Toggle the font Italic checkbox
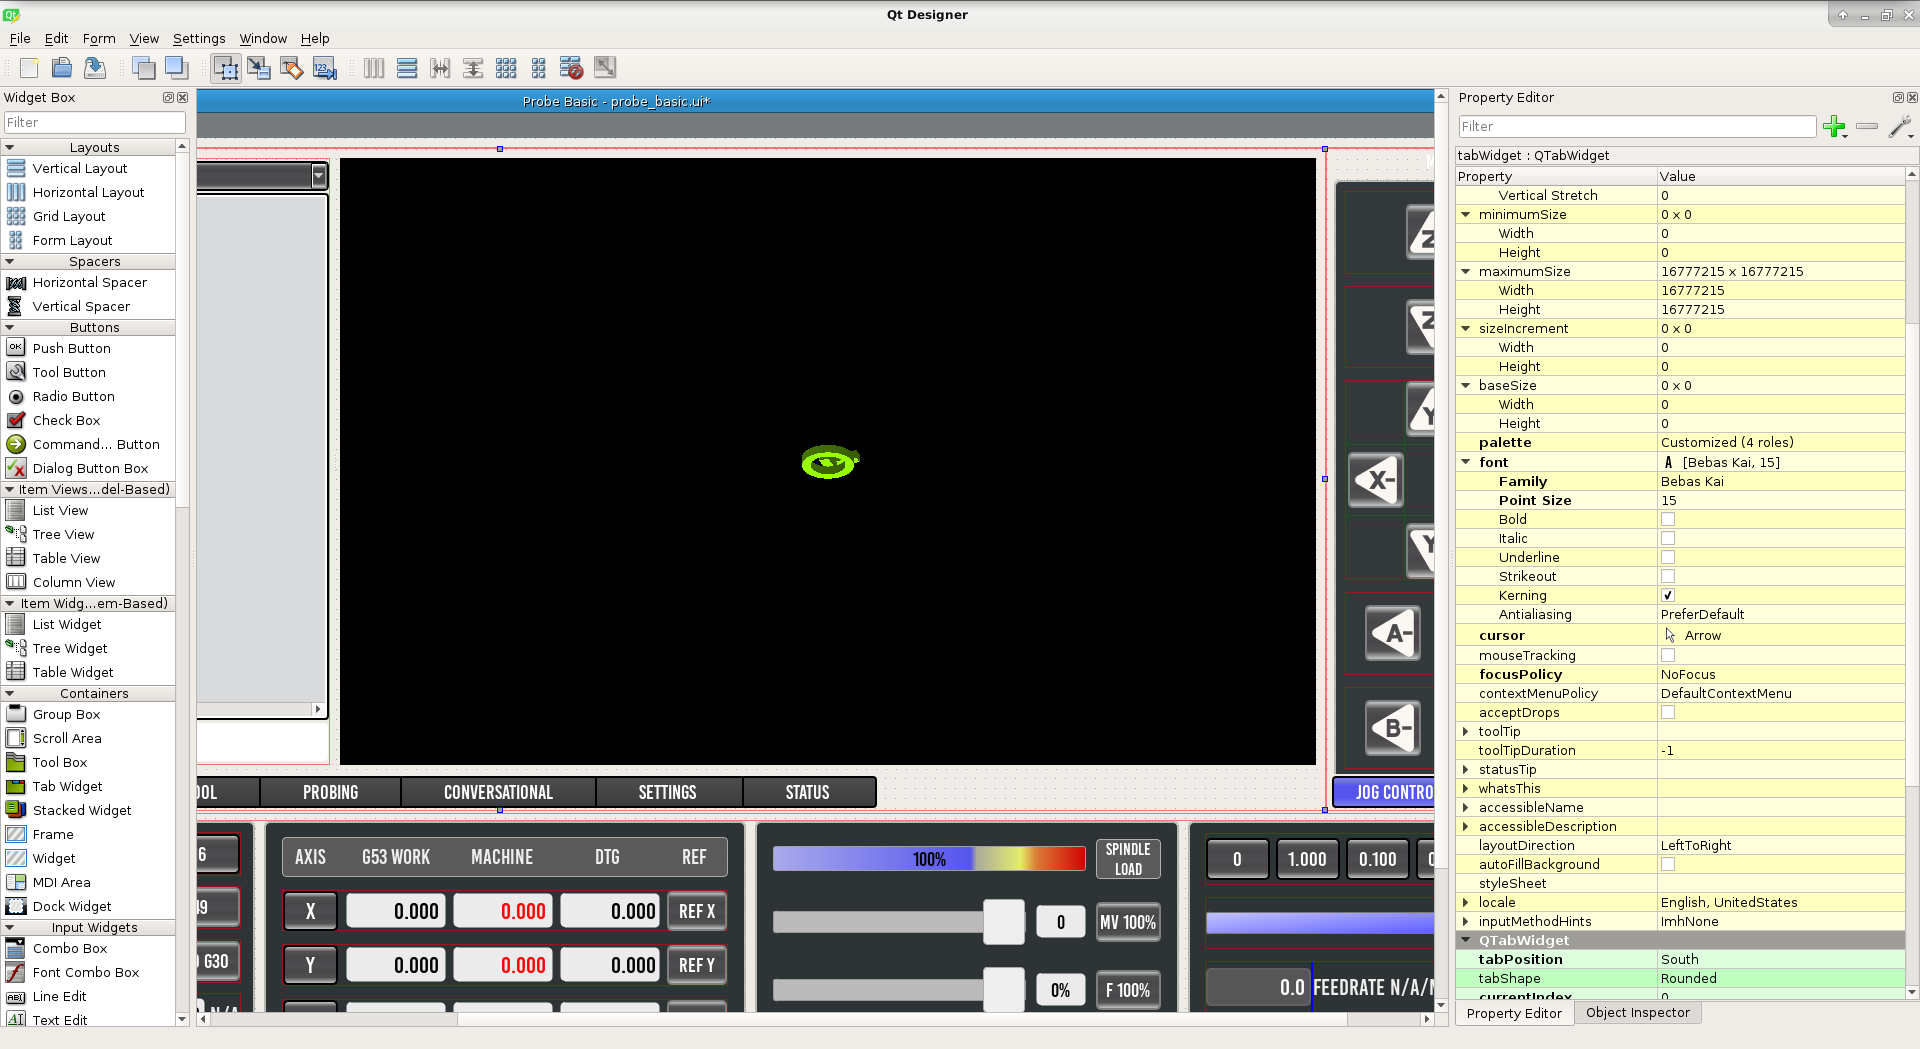The image size is (1920, 1049). pos(1668,538)
